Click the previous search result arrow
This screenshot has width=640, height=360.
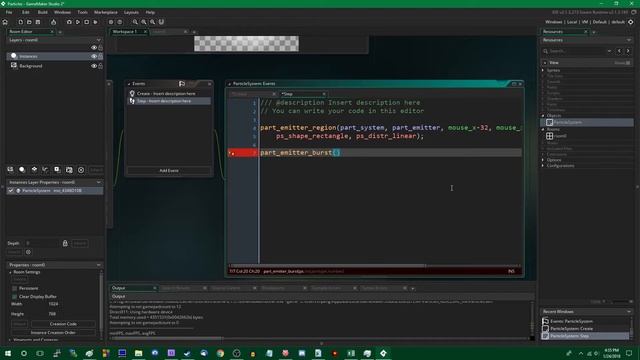(x=619, y=51)
